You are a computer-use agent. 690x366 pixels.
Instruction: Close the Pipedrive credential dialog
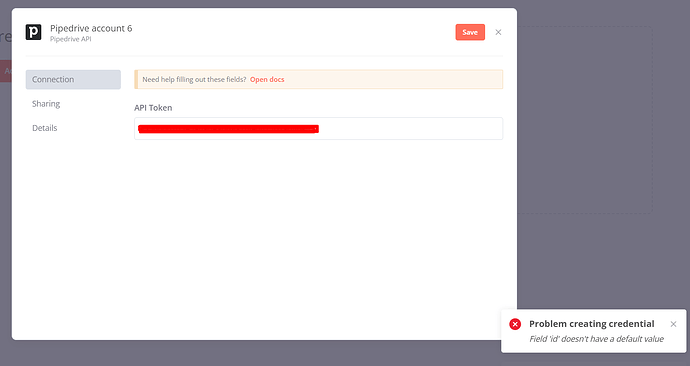pos(498,32)
